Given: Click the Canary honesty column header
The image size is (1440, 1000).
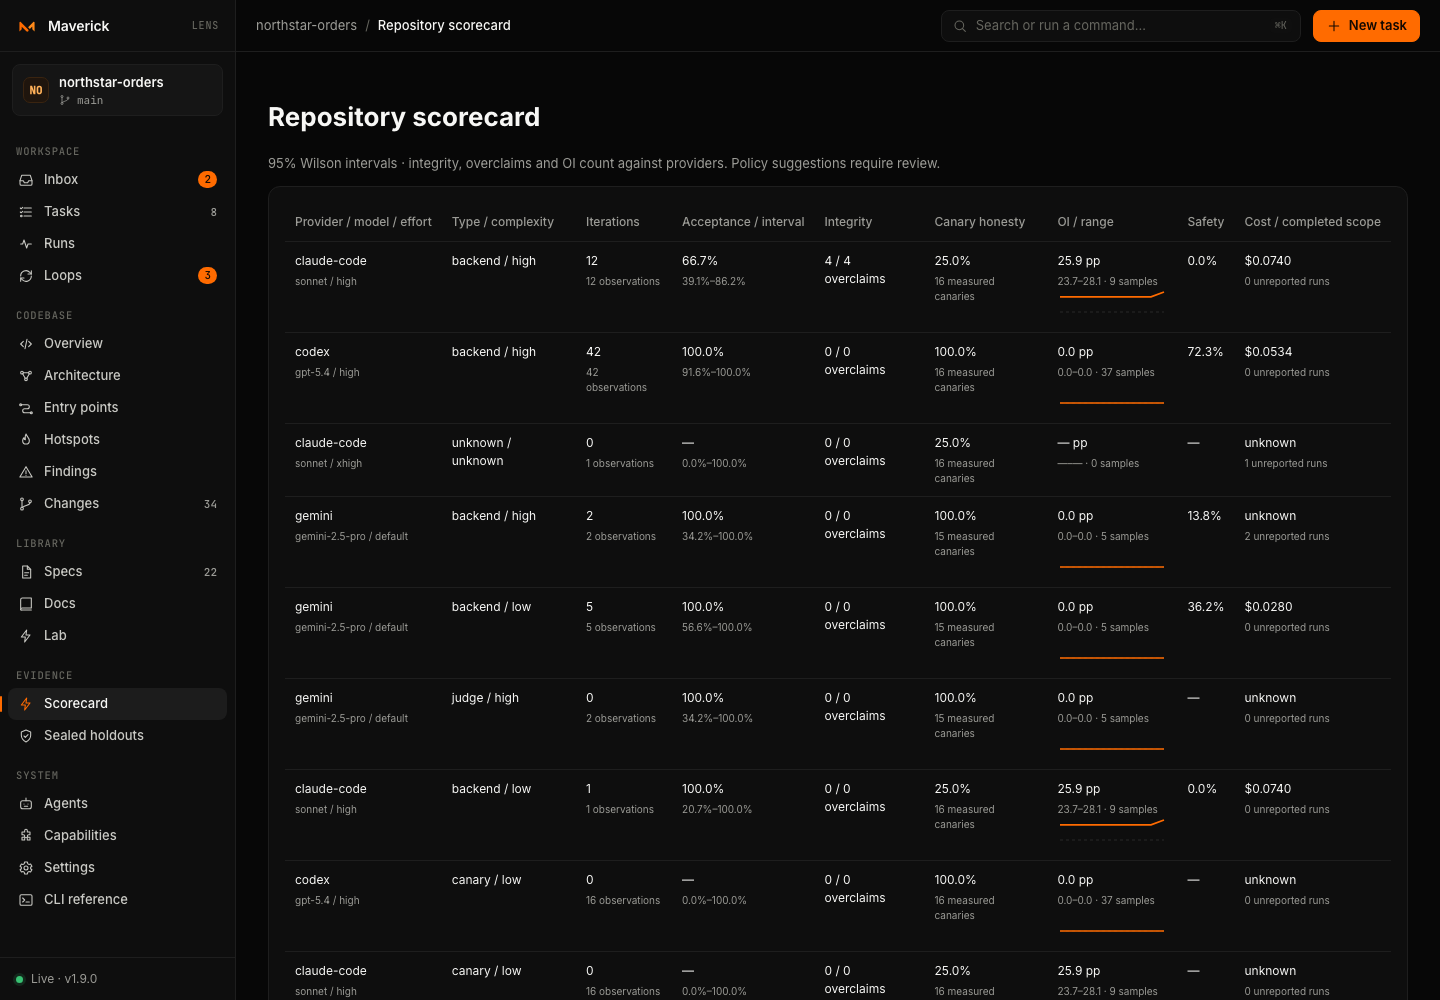Looking at the screenshot, I should pyautogui.click(x=980, y=222).
